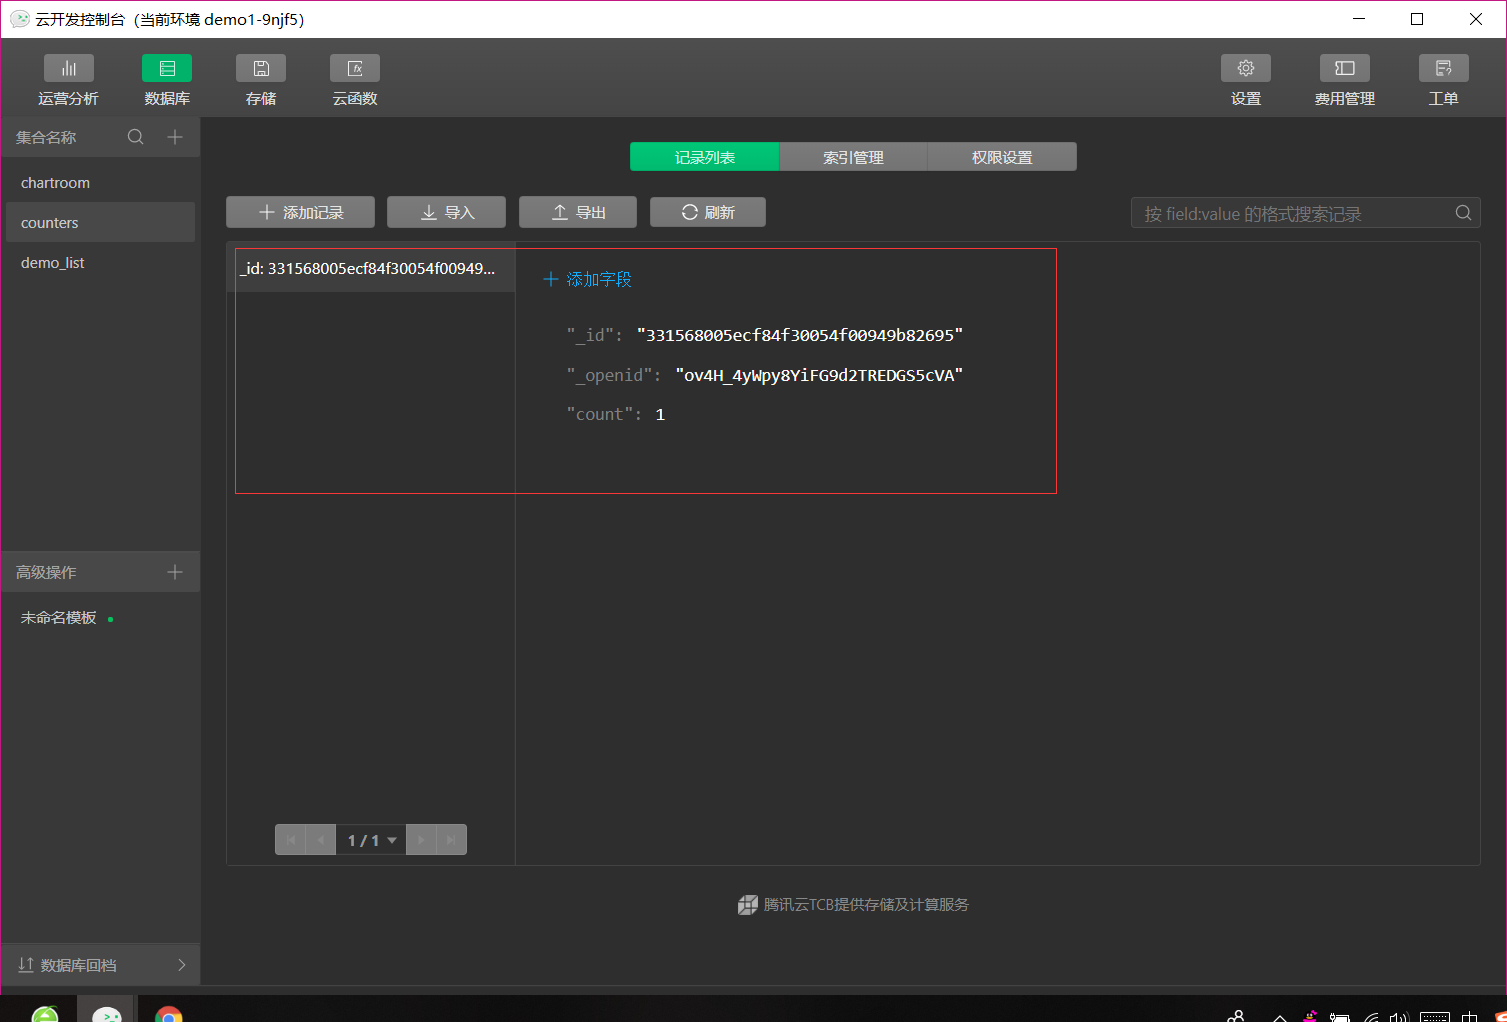This screenshot has width=1507, height=1022.
Task: Open the input method indicator in taskbar
Action: pyautogui.click(x=1469, y=1017)
